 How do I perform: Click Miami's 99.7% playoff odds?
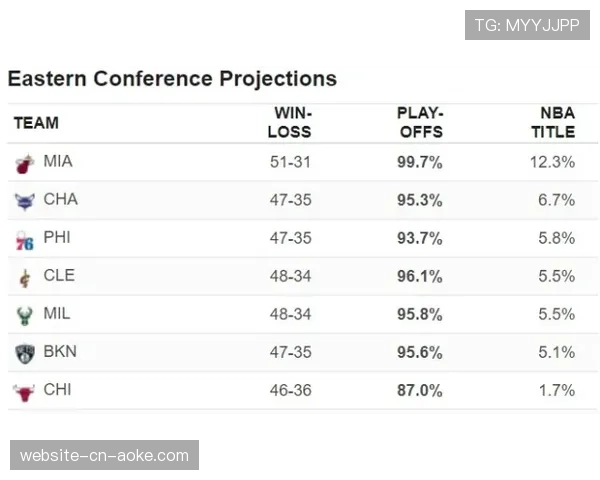(419, 162)
